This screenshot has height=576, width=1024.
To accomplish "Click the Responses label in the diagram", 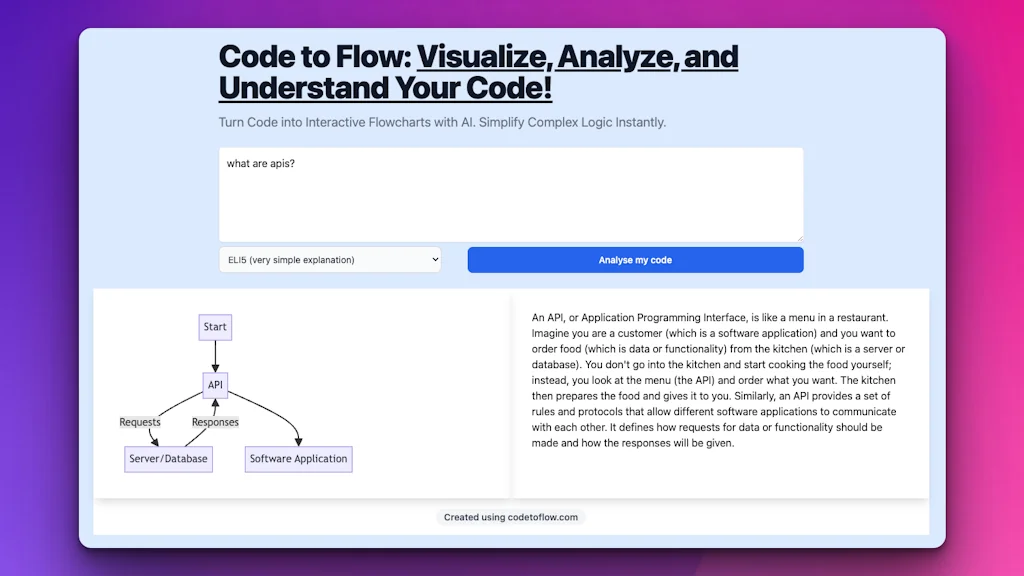I will tap(215, 422).
